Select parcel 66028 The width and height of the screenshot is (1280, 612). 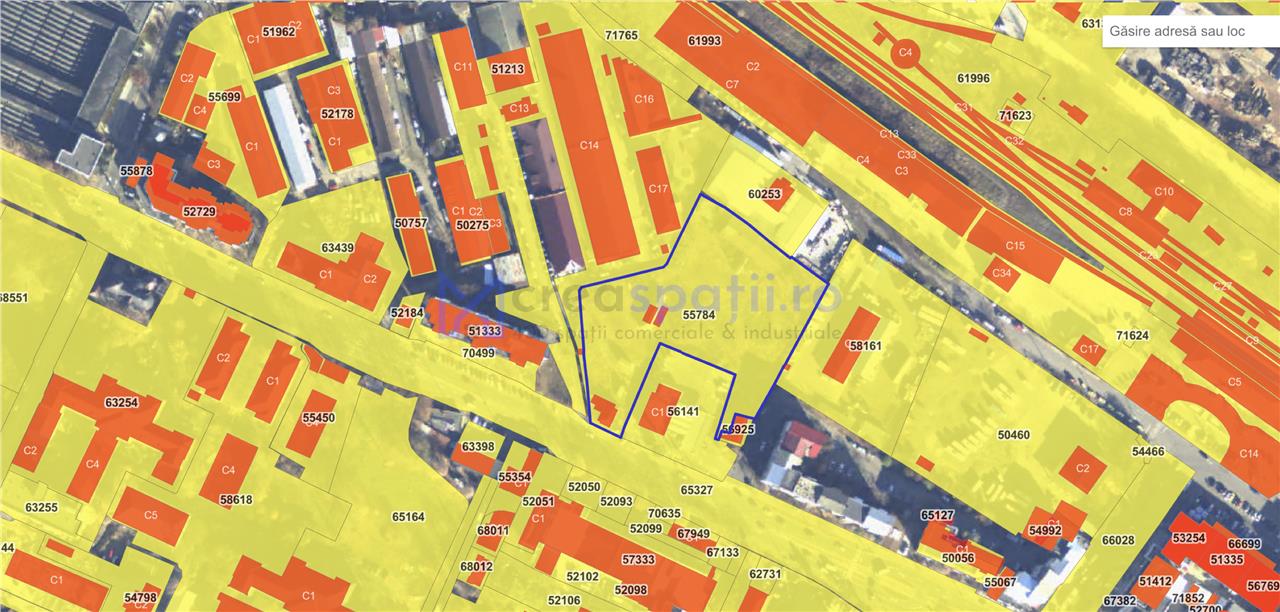coord(1118,540)
